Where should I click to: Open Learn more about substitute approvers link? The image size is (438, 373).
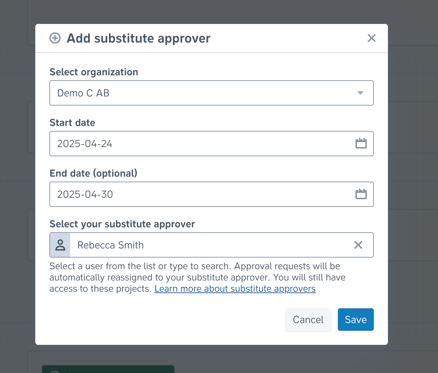point(235,289)
